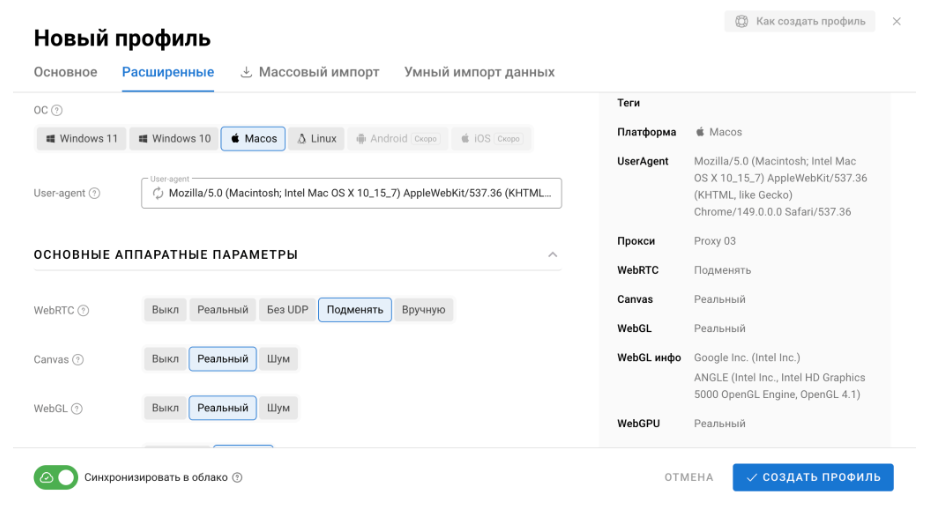The height and width of the screenshot is (515, 931).
Task: Toggle Синхронизировать в облако switch
Action: (56, 478)
